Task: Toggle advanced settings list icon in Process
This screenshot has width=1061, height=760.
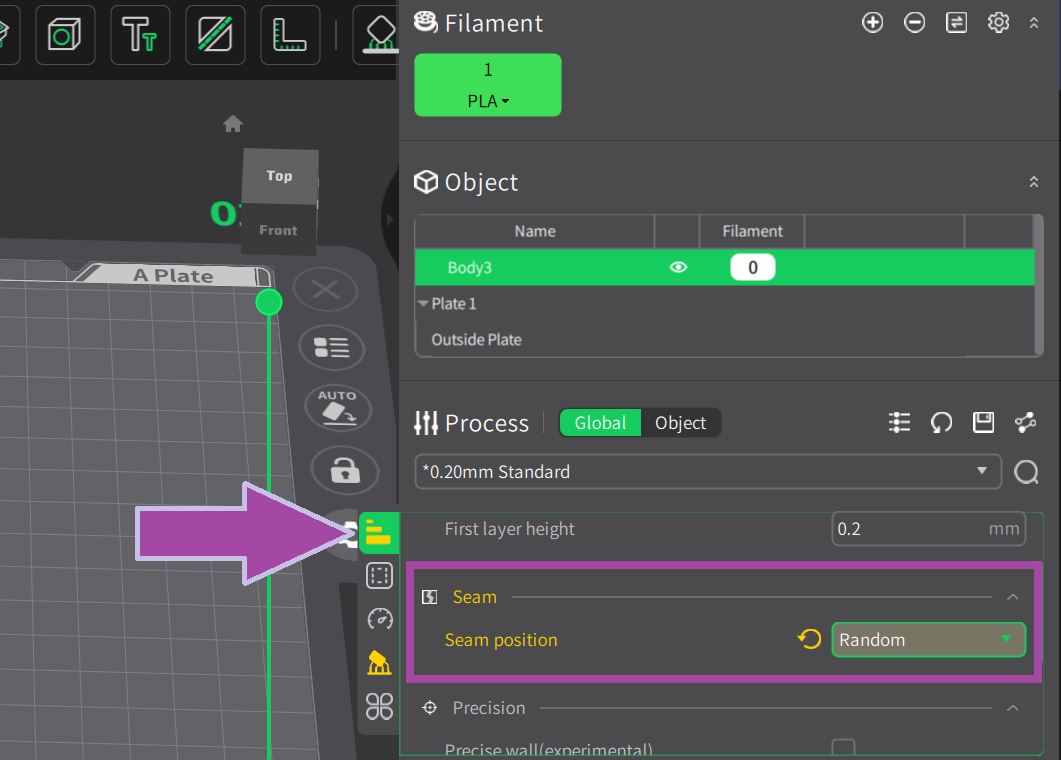Action: (x=899, y=423)
